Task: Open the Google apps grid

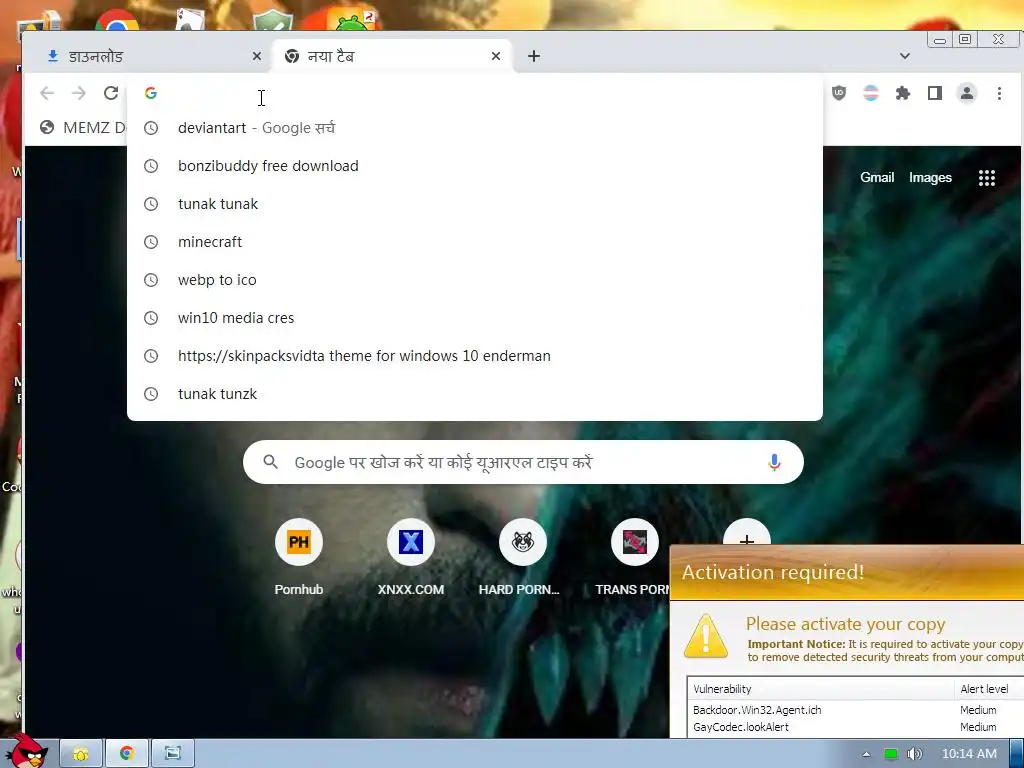Action: tap(986, 178)
